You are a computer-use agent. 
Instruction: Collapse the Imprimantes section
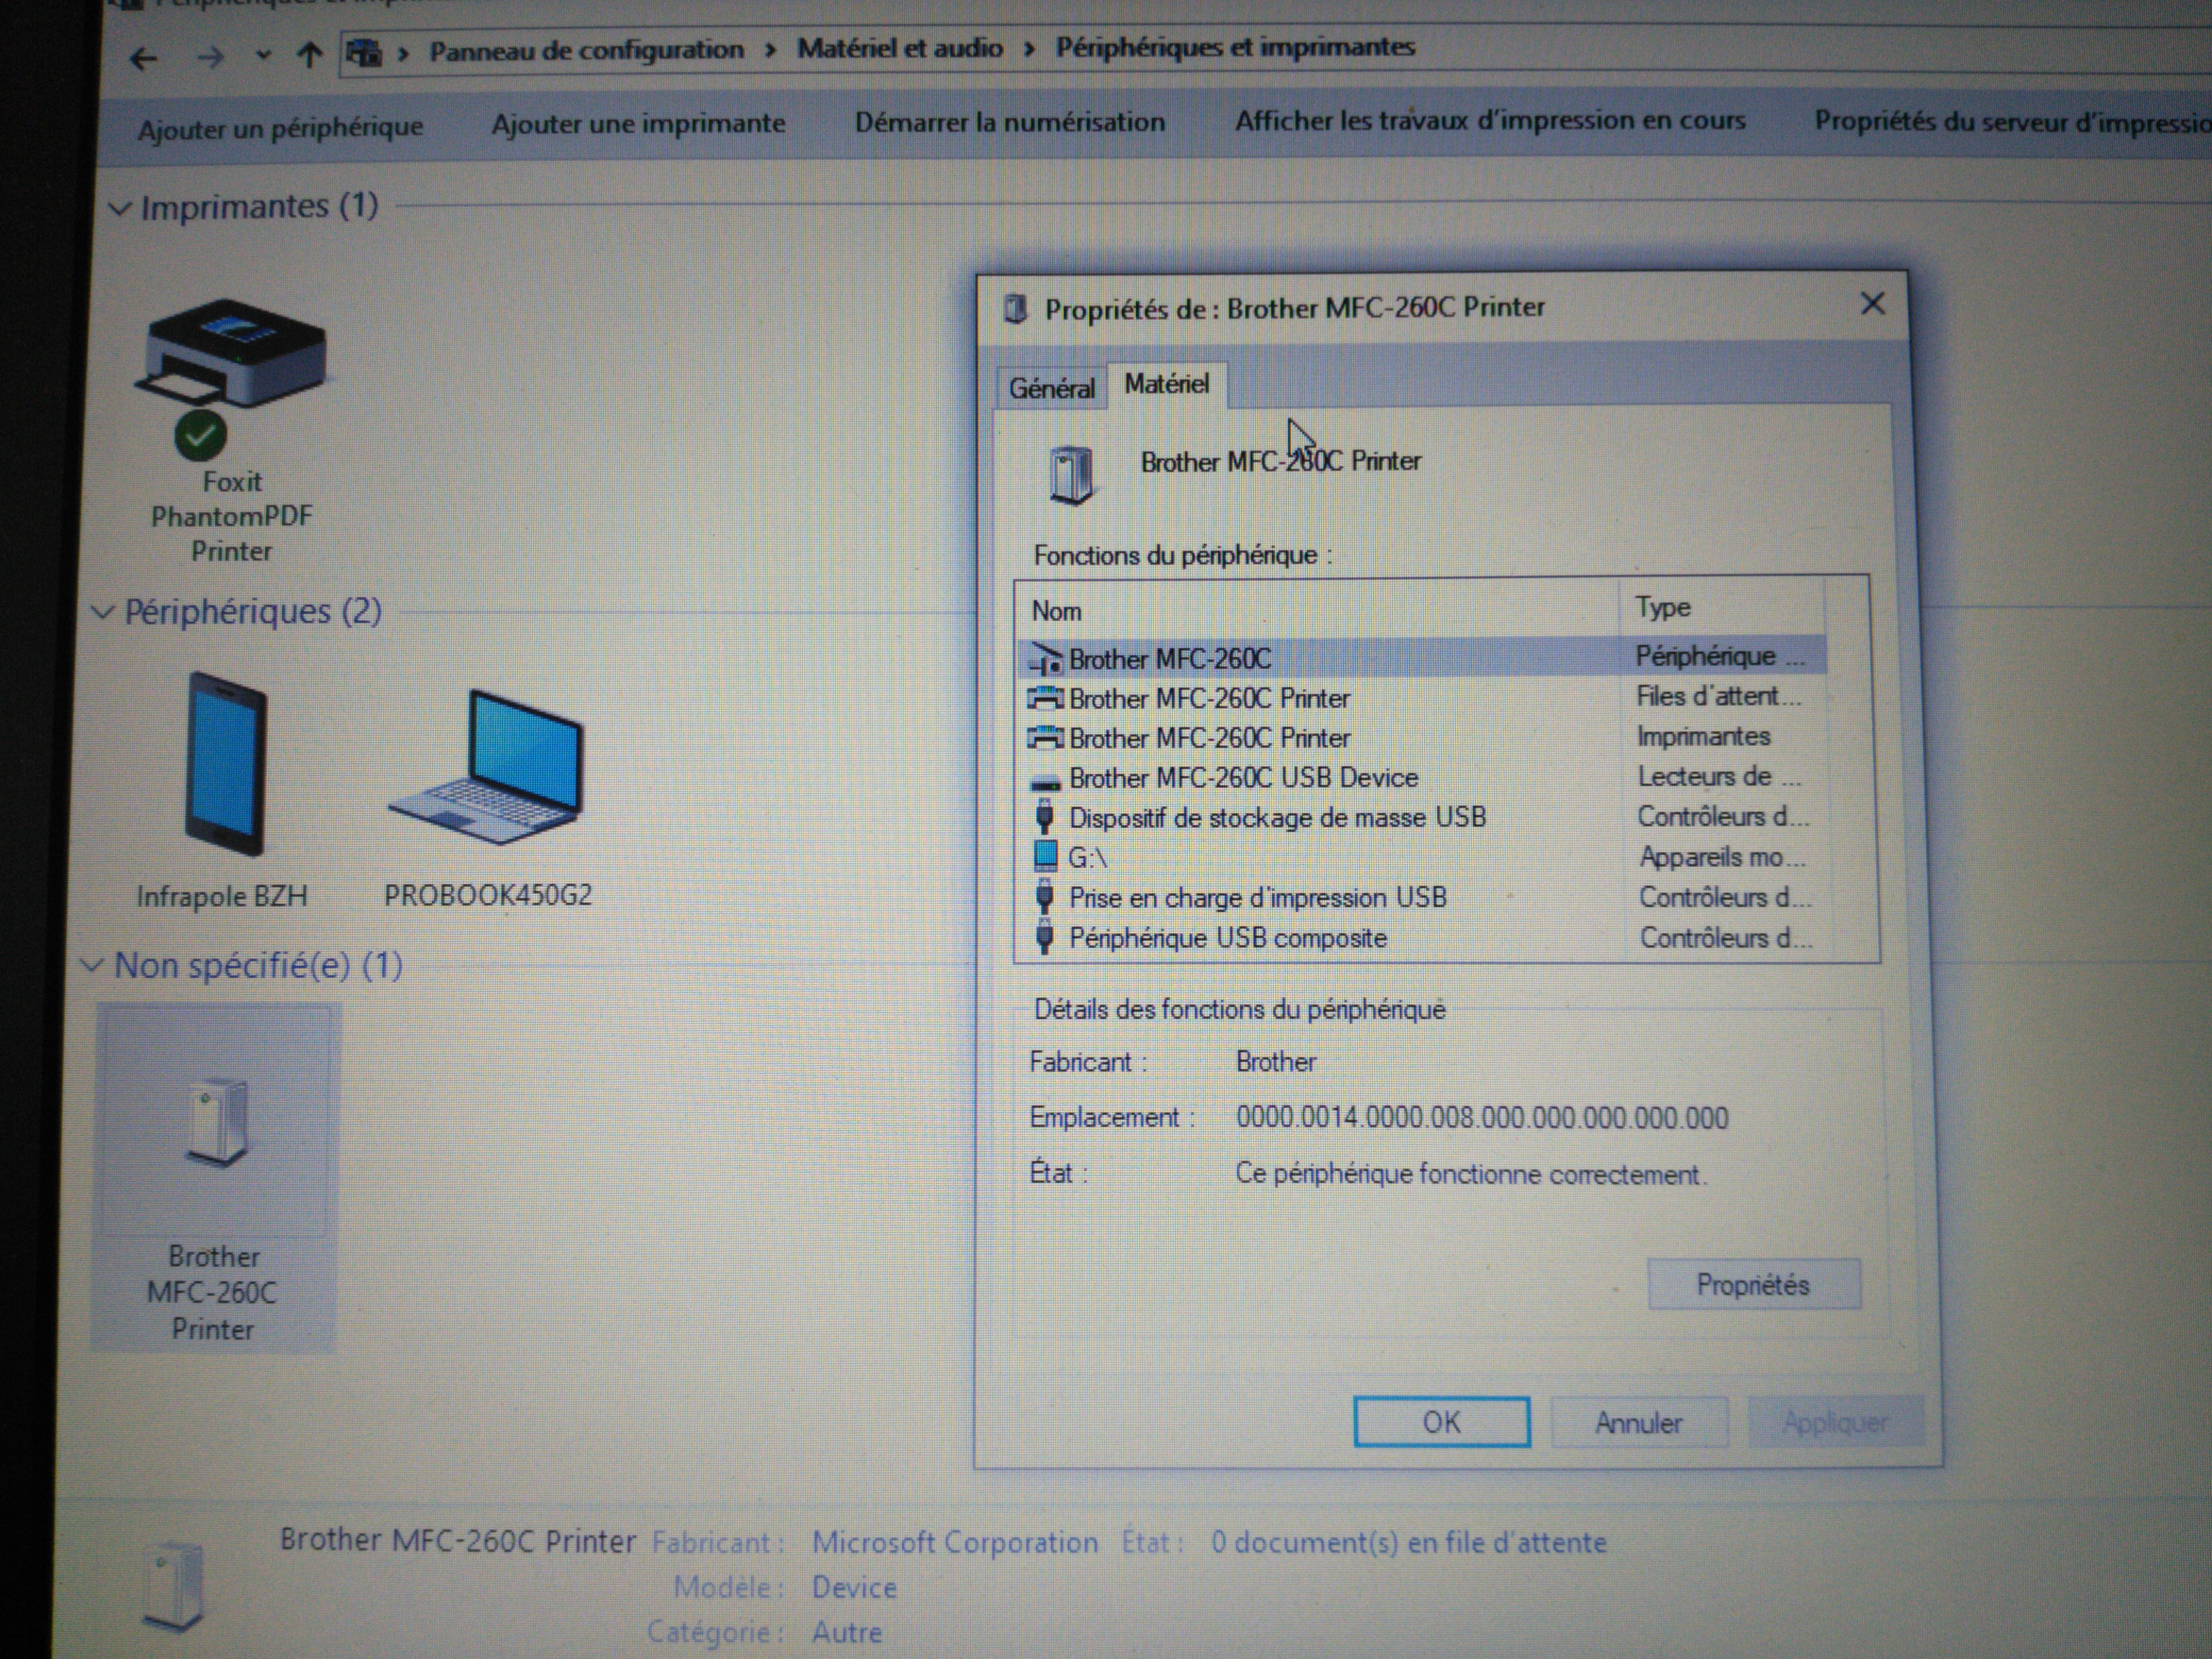[x=120, y=209]
